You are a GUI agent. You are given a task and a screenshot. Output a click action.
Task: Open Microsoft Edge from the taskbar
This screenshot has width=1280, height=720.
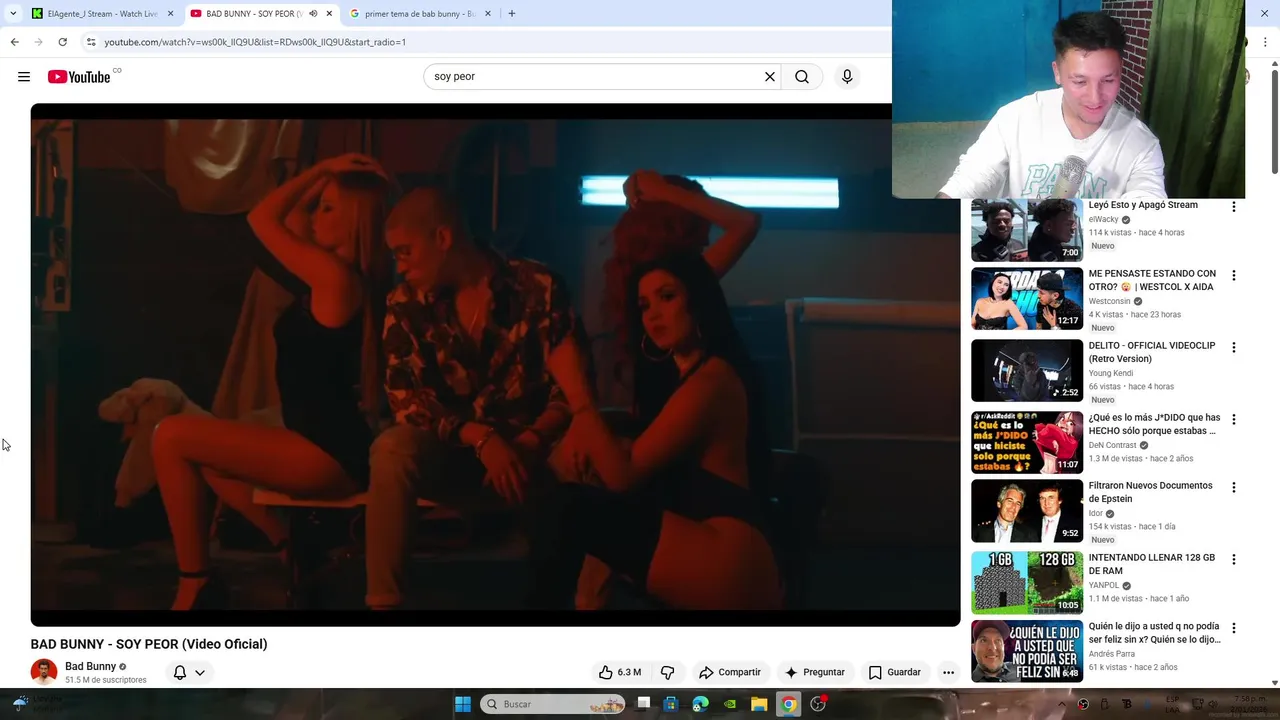click(x=701, y=704)
